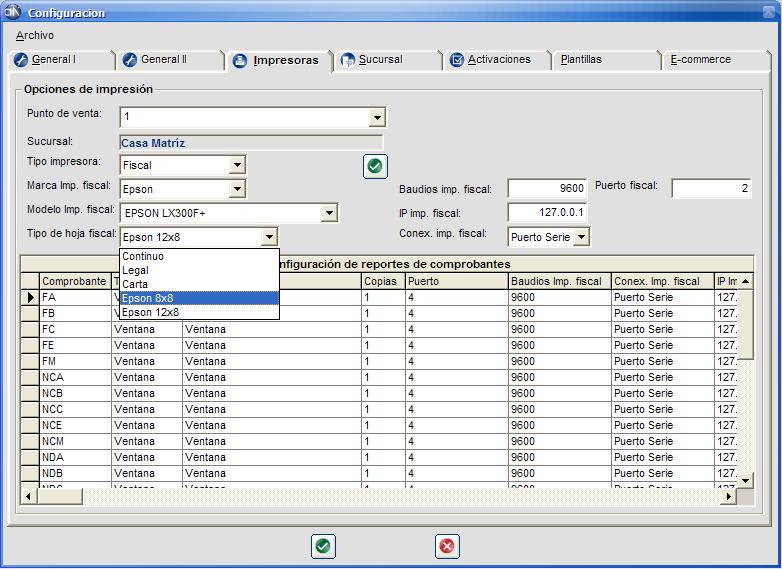The height and width of the screenshot is (569, 782).
Task: Choose Legal from the sheet type list
Action: 199,270
